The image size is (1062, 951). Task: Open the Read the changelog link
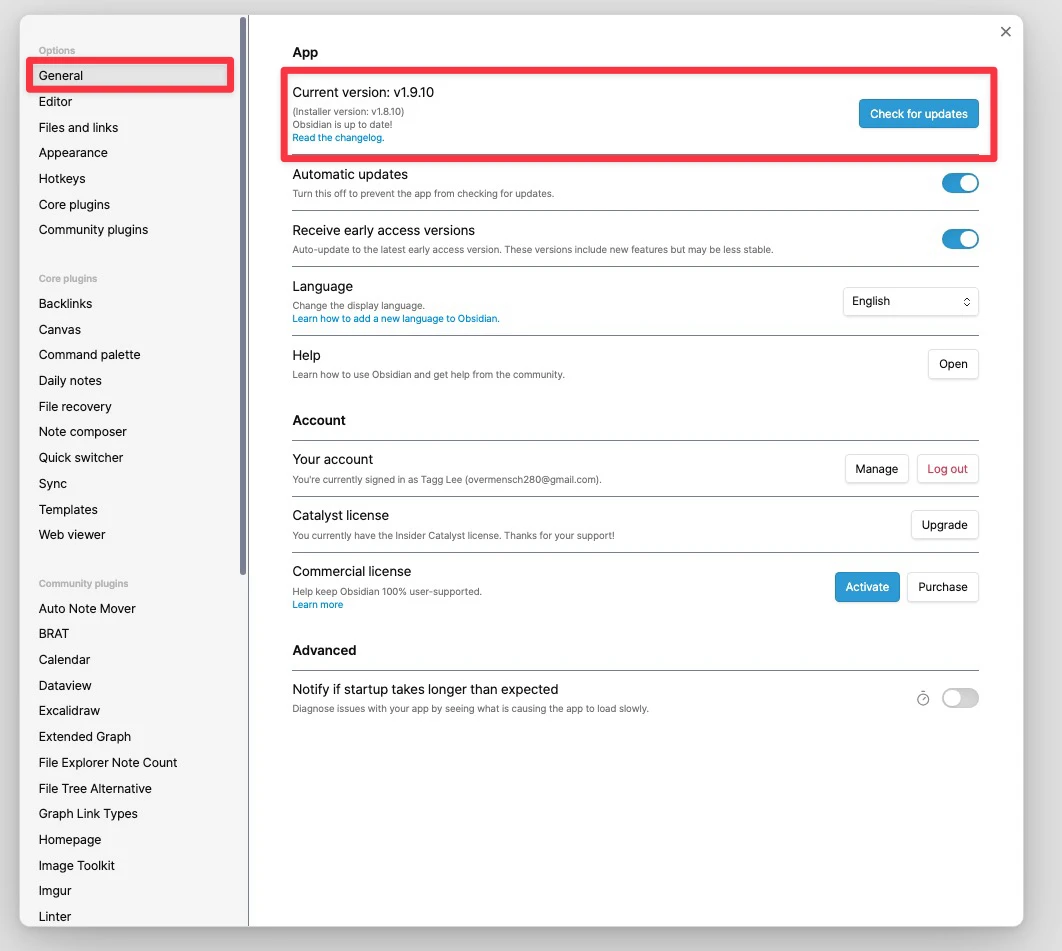(x=338, y=138)
